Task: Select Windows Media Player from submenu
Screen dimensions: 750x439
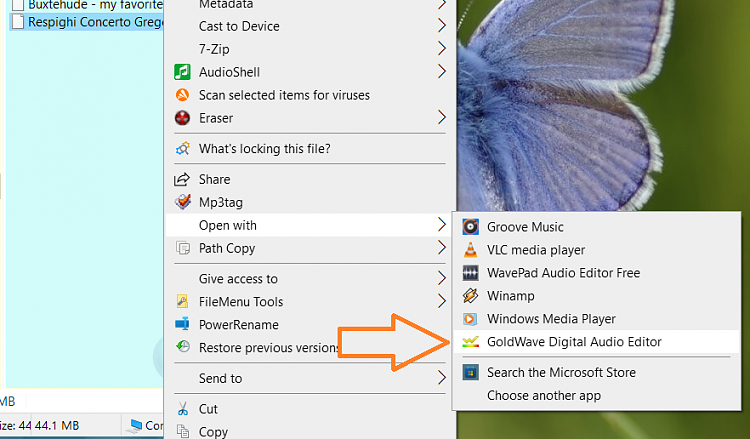Action: point(551,319)
